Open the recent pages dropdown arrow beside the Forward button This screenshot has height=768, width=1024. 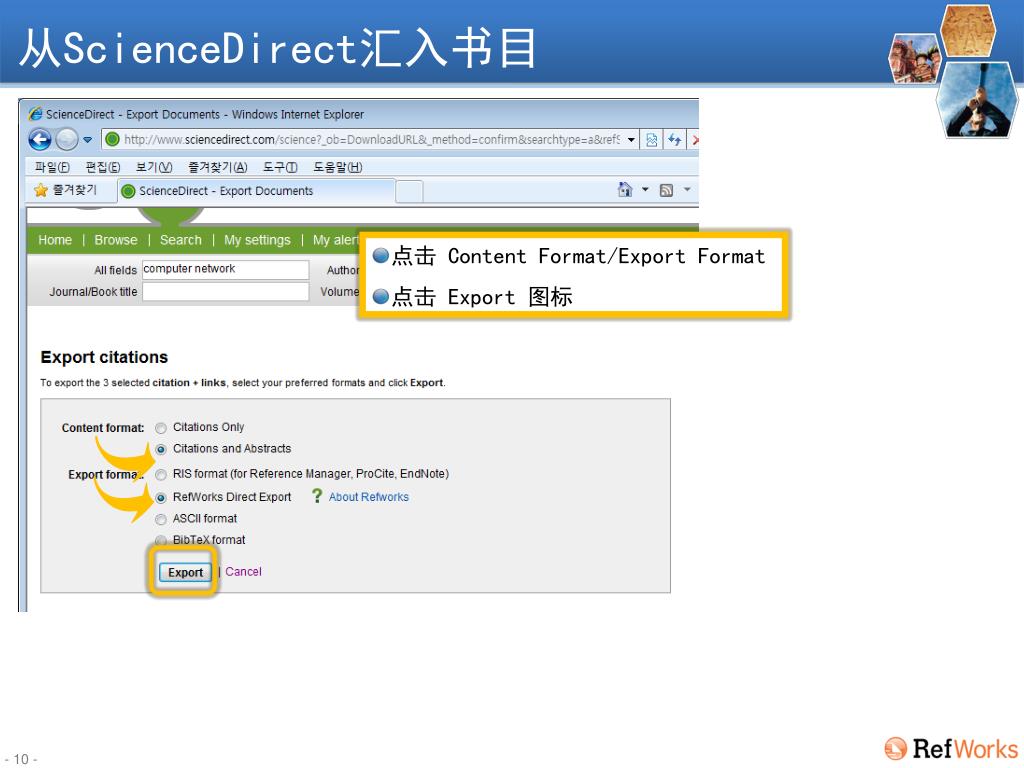[88, 139]
